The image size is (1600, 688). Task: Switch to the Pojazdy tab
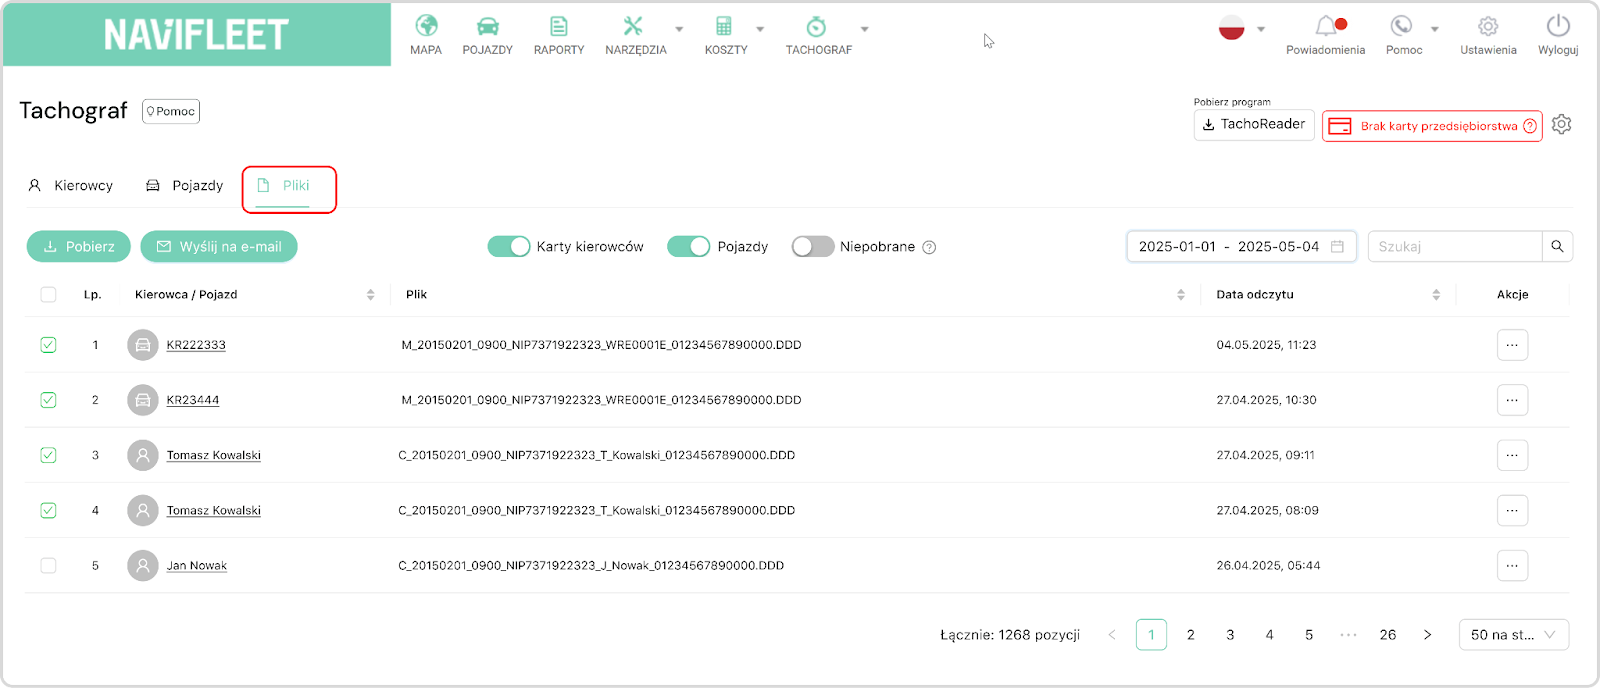coord(185,186)
